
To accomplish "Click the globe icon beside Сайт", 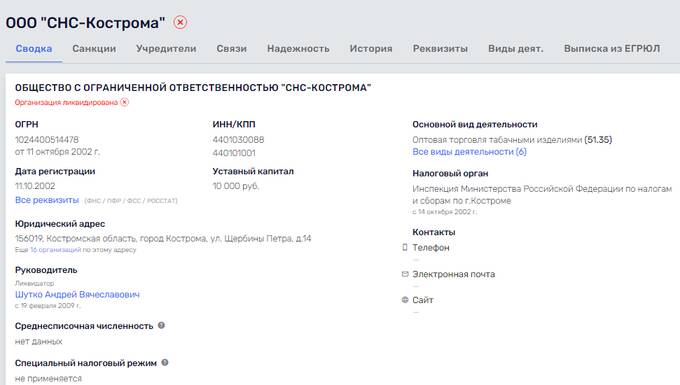I will (x=405, y=300).
